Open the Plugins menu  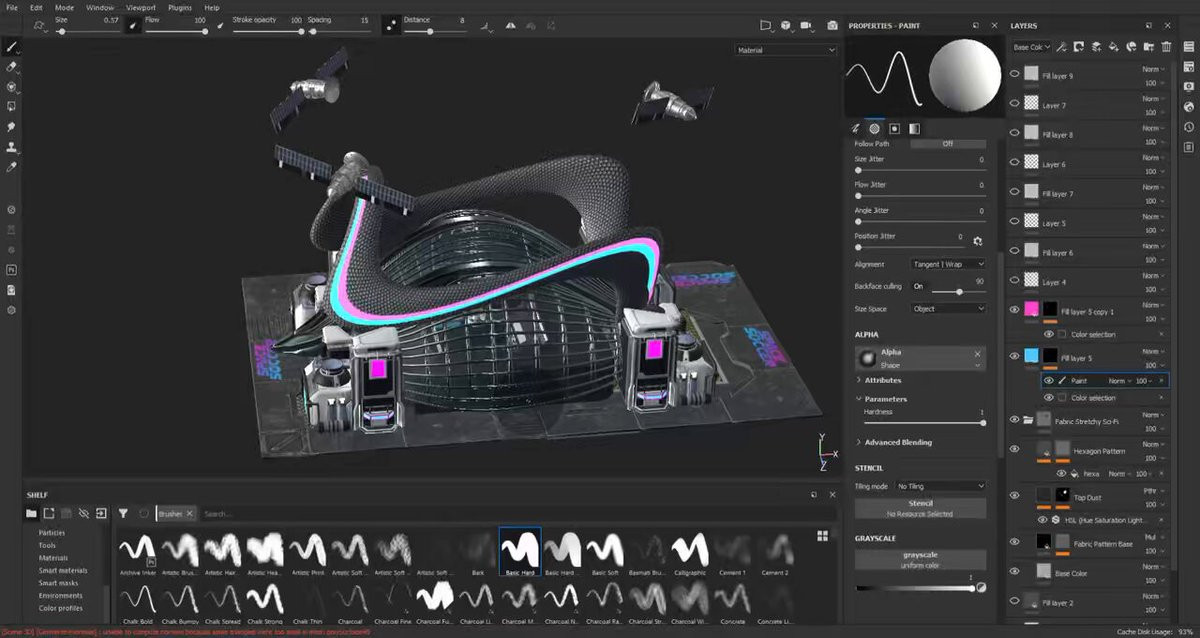180,7
